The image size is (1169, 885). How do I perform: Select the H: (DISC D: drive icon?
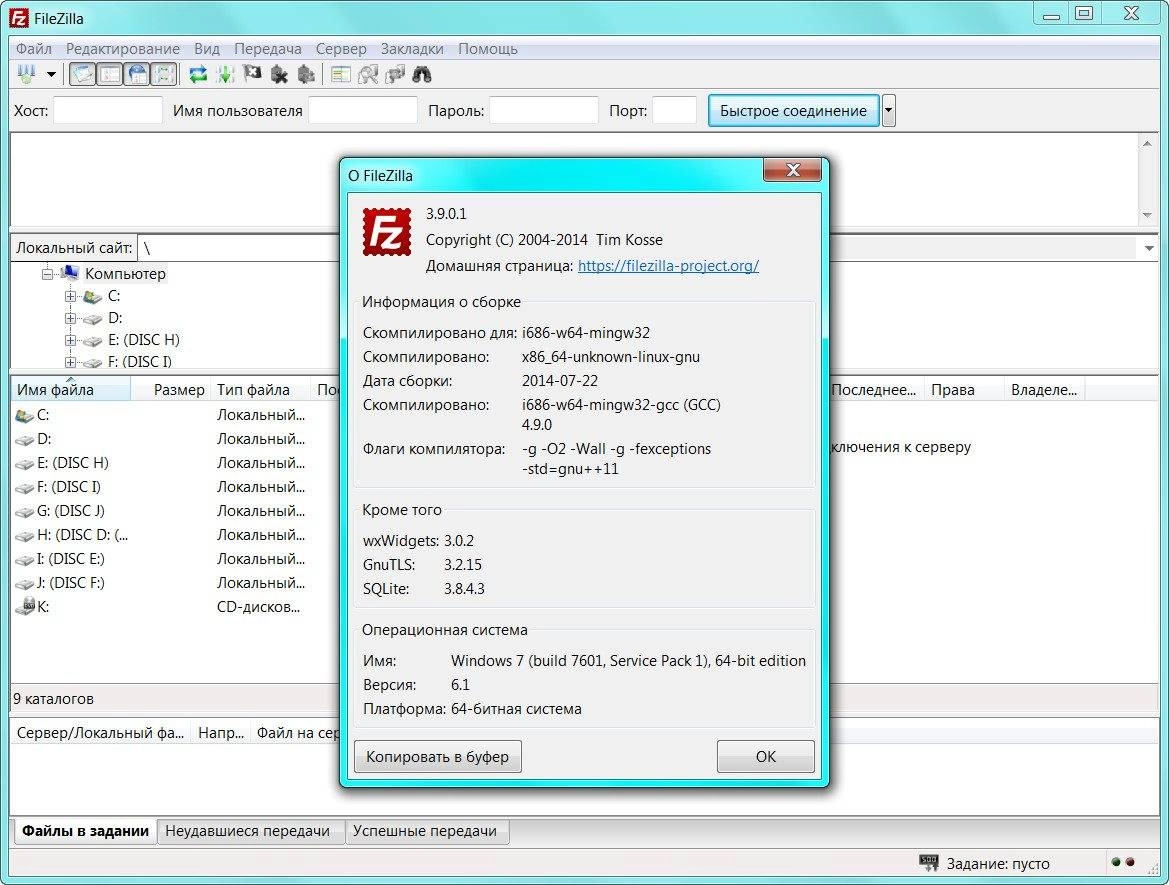click(x=25, y=536)
